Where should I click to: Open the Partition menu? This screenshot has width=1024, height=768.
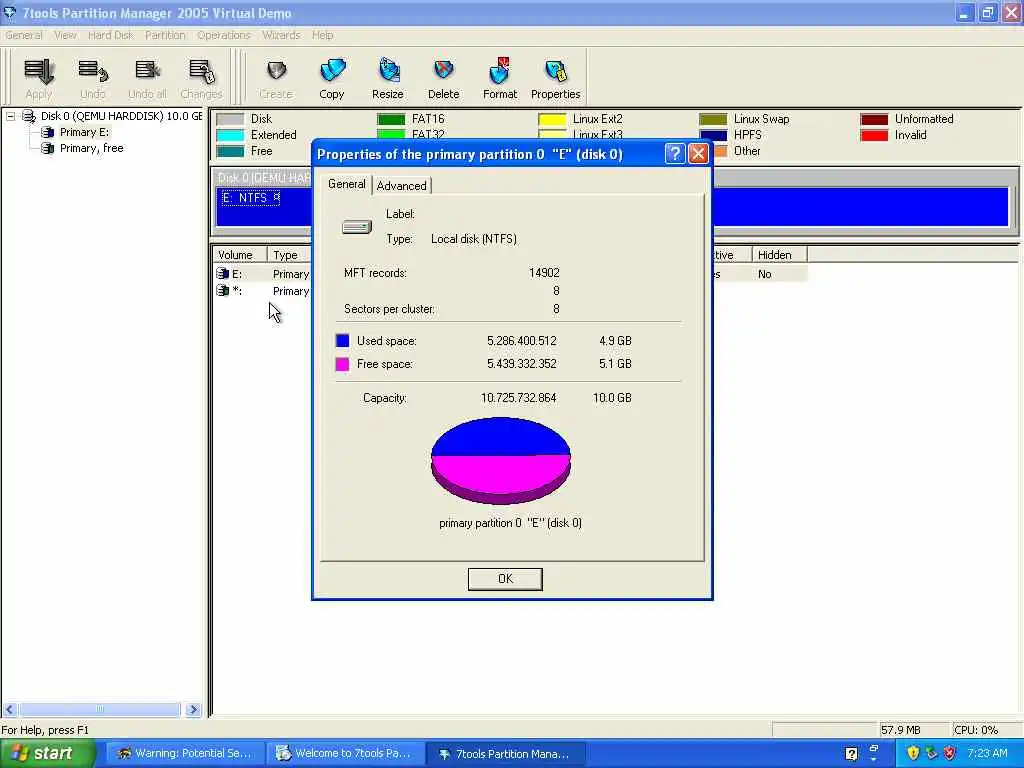pyautogui.click(x=165, y=35)
